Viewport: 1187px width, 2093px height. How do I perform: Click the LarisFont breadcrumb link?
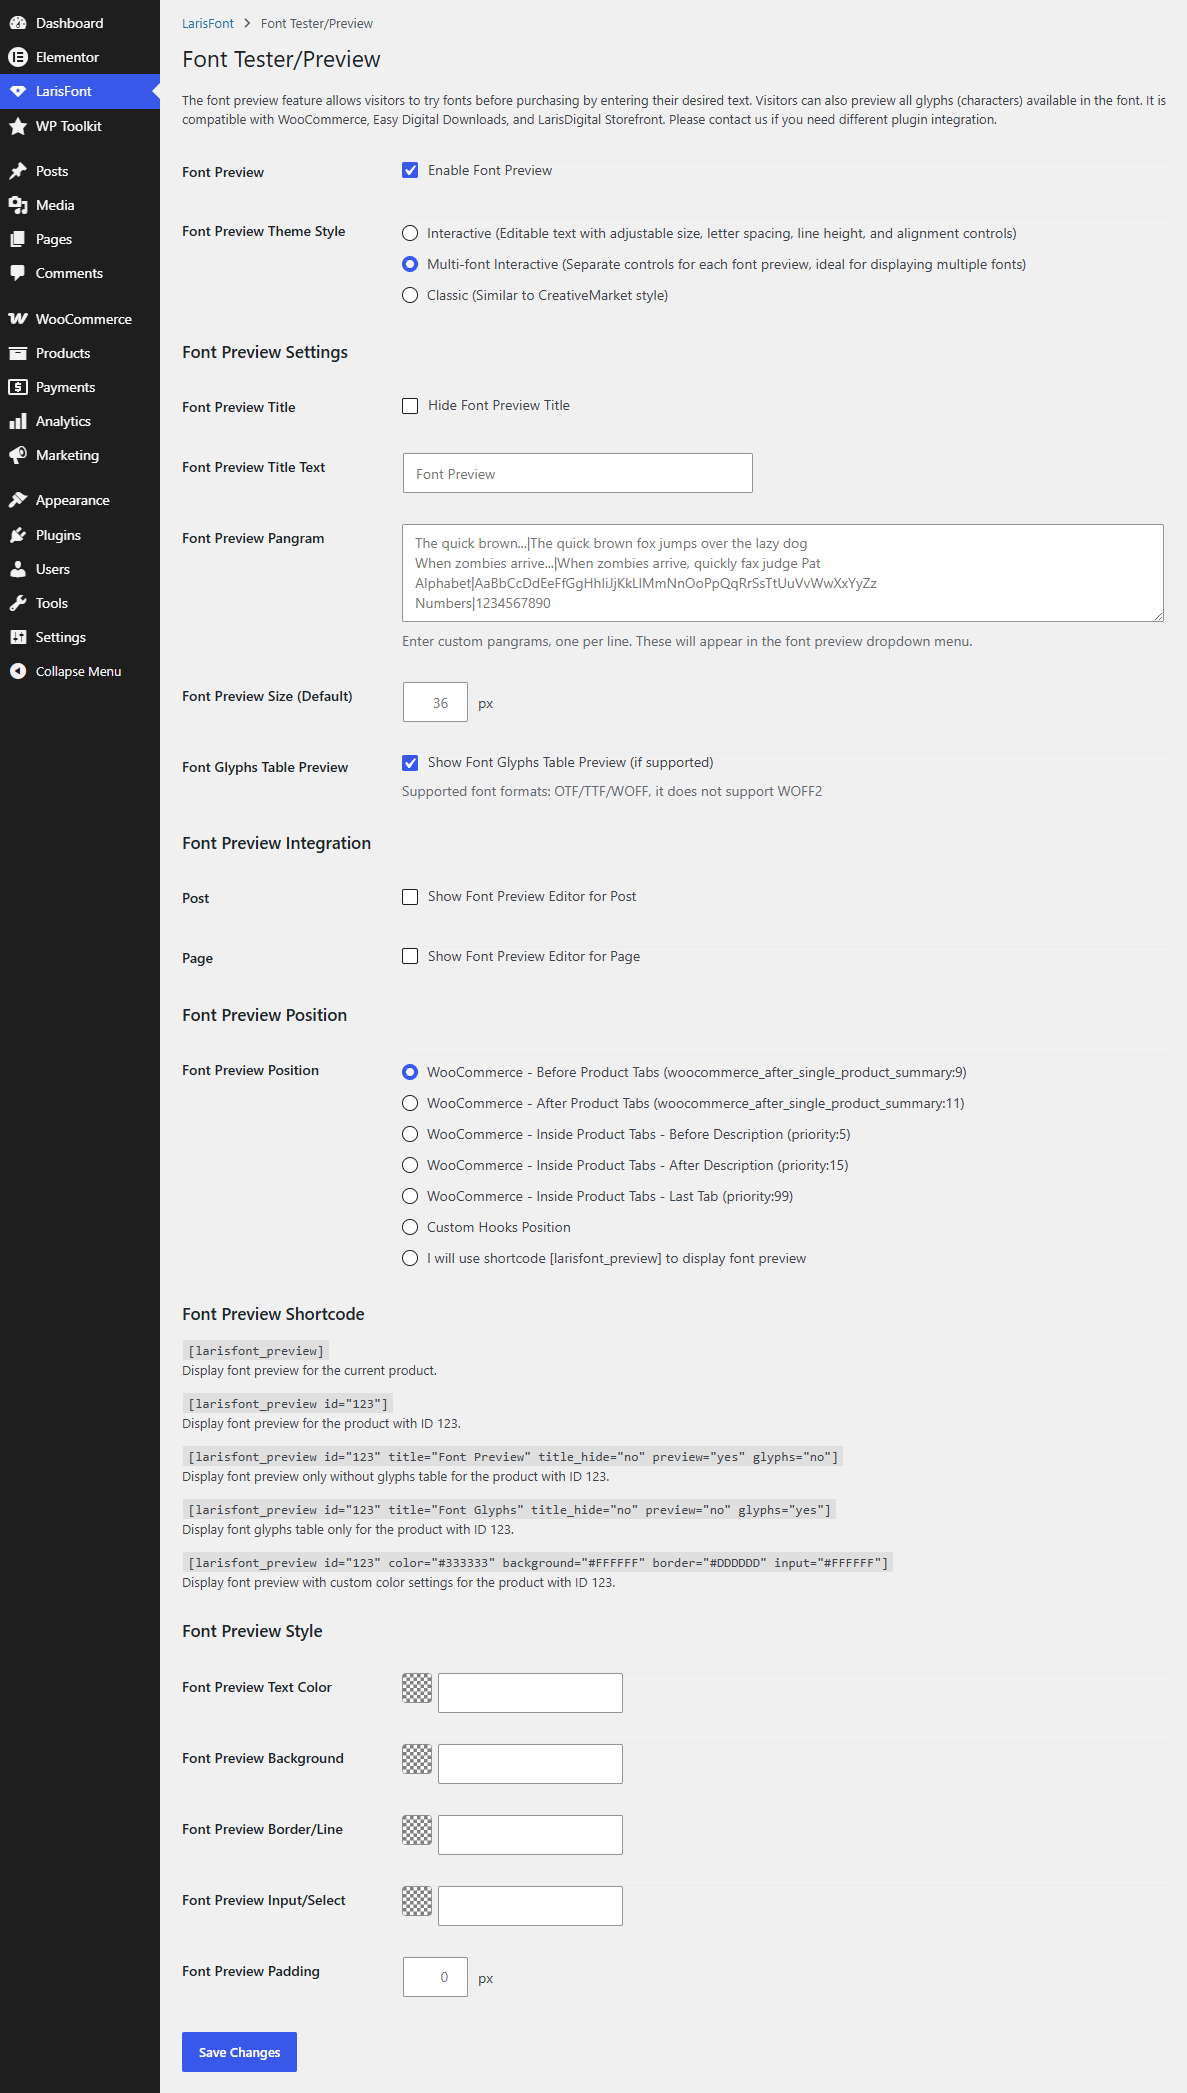[x=208, y=23]
